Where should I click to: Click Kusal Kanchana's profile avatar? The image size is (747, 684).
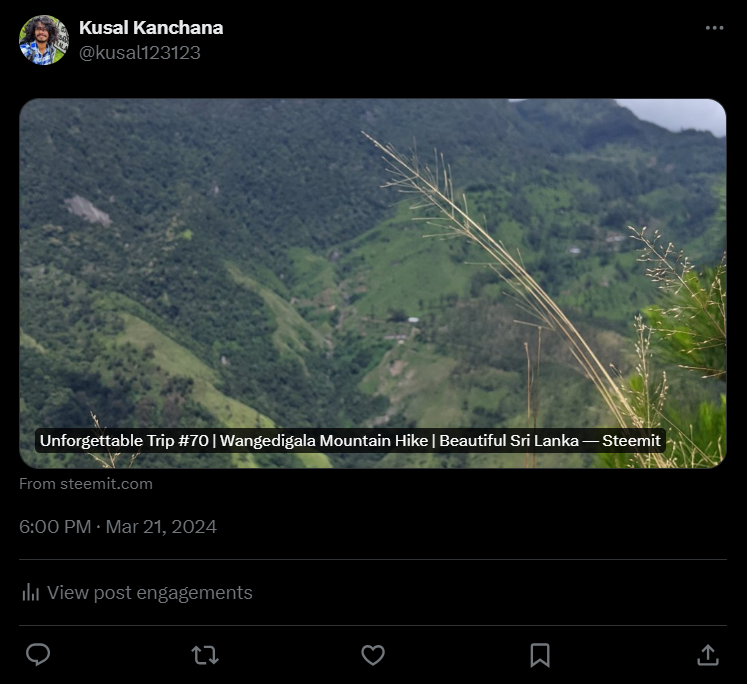pyautogui.click(x=43, y=40)
